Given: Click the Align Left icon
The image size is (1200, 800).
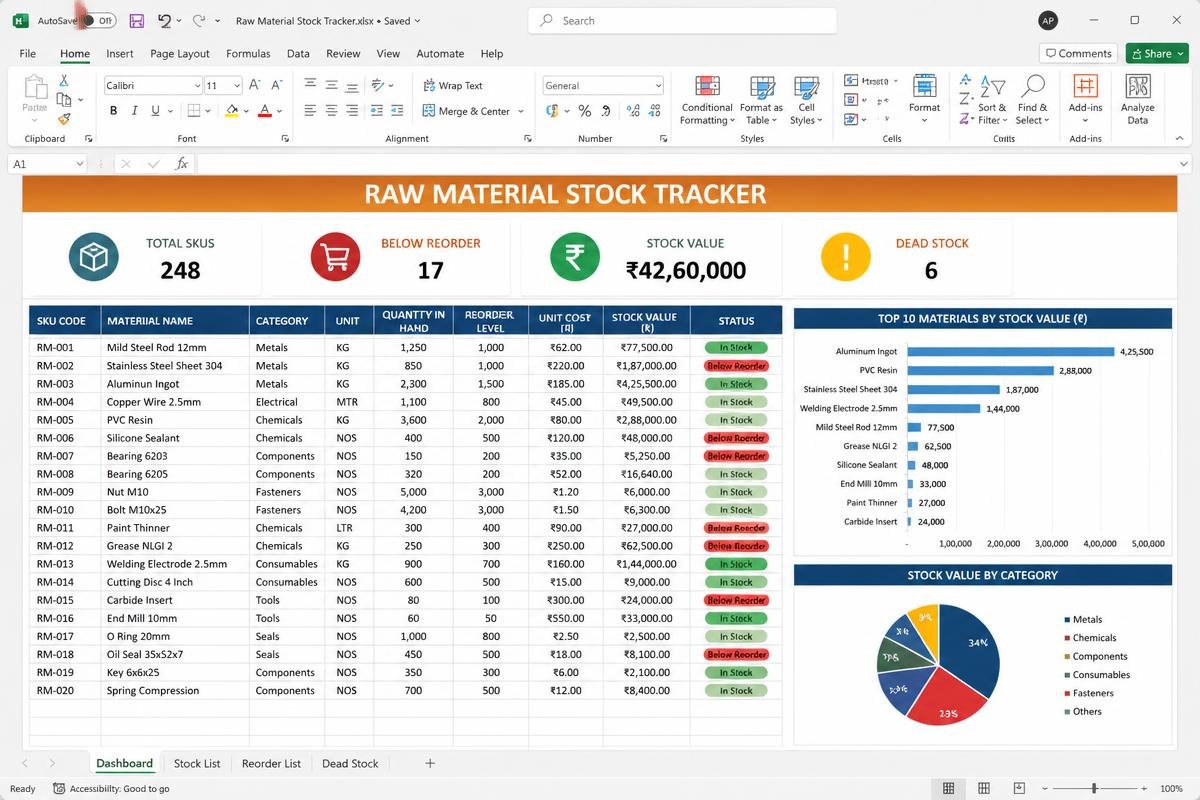Looking at the screenshot, I should pyautogui.click(x=310, y=111).
